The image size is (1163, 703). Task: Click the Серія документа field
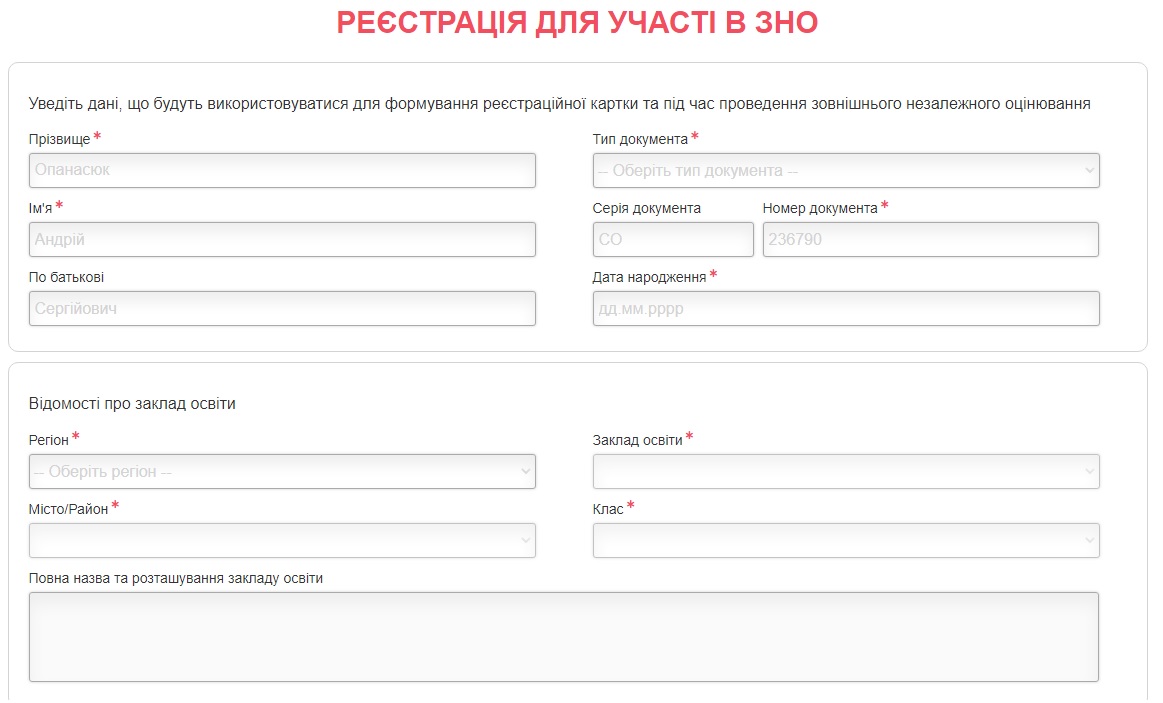[672, 239]
